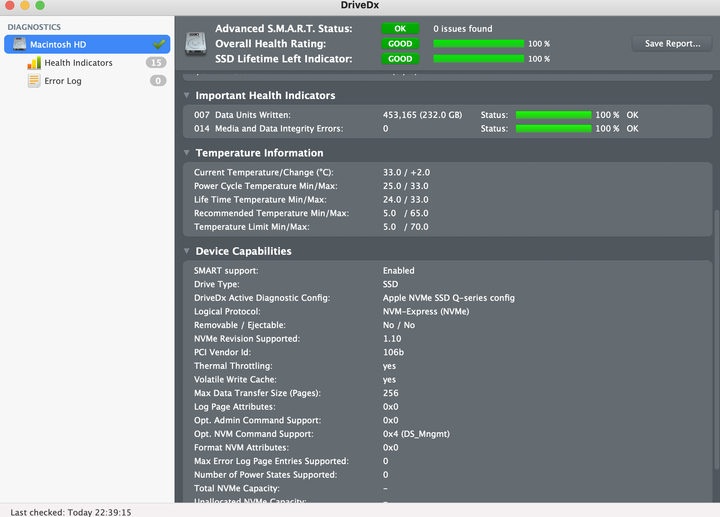
Task: Click 'Max Error Log Page Entries Supported:' label
Action: tap(271, 461)
